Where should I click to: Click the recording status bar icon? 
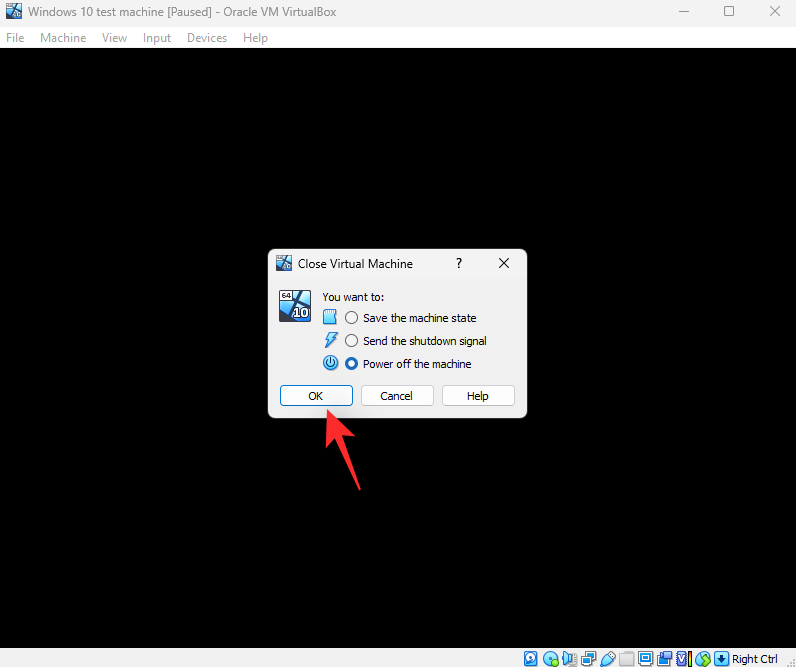point(665,658)
